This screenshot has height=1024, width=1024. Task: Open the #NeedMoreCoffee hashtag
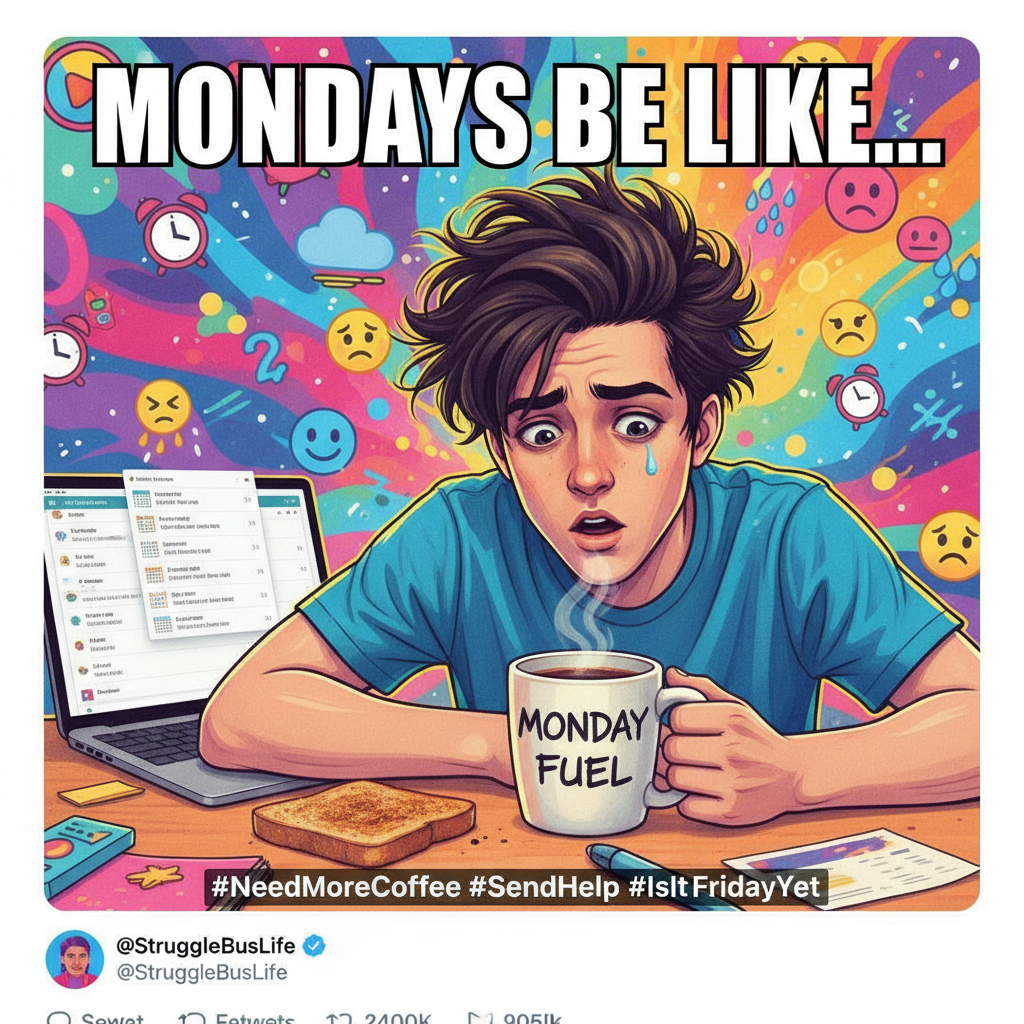336,887
